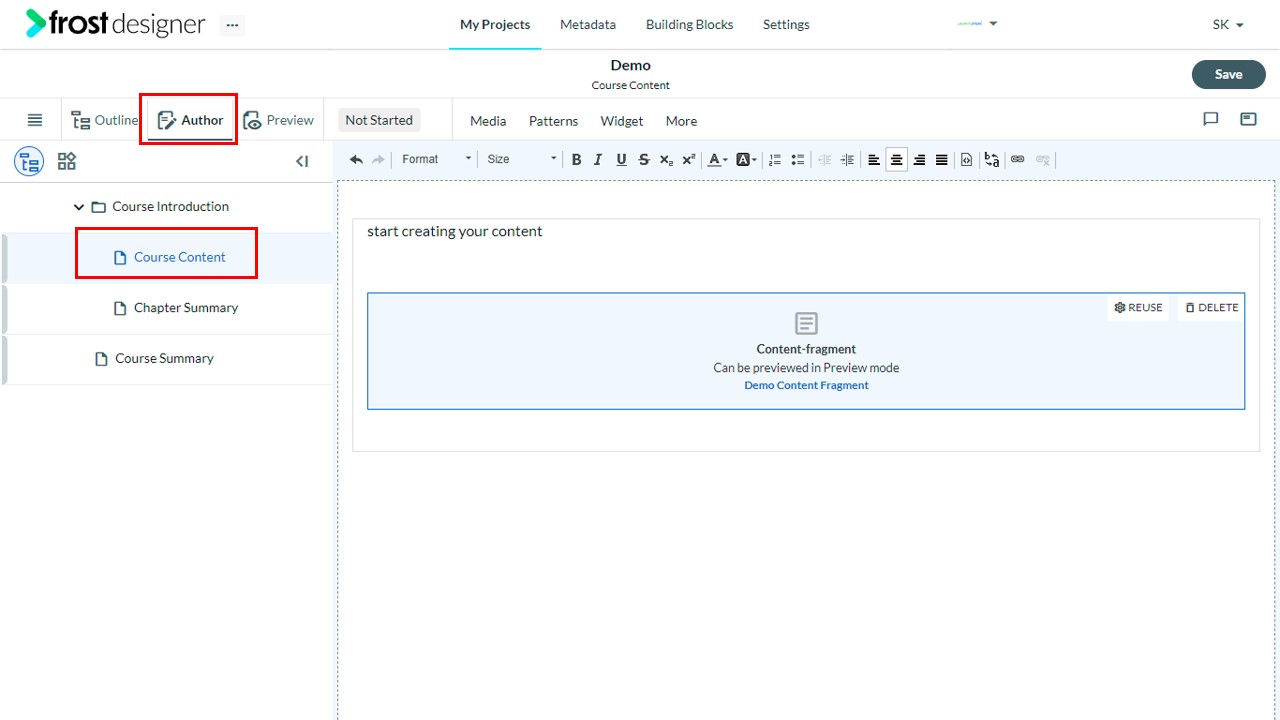This screenshot has height=720, width=1280.
Task: Click the Undo arrow in editor toolbar
Action: (356, 159)
